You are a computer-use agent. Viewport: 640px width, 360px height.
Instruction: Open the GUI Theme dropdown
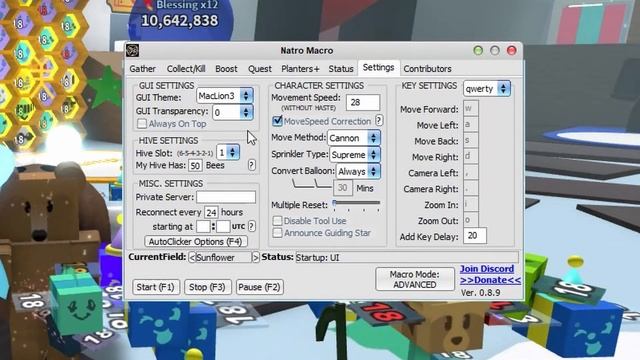tap(225, 96)
